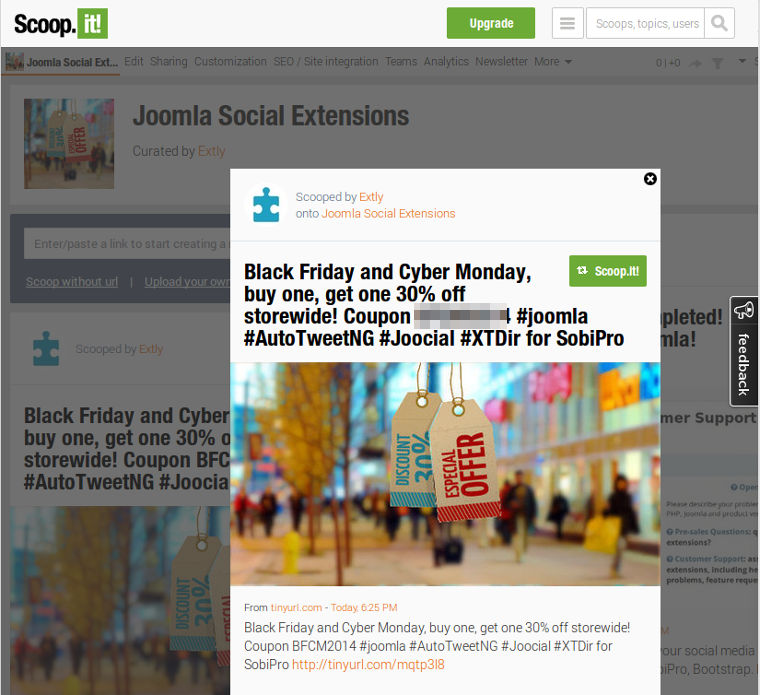Click the discount tags image in popup
Viewport: 760px width, 695px height.
coord(445,474)
